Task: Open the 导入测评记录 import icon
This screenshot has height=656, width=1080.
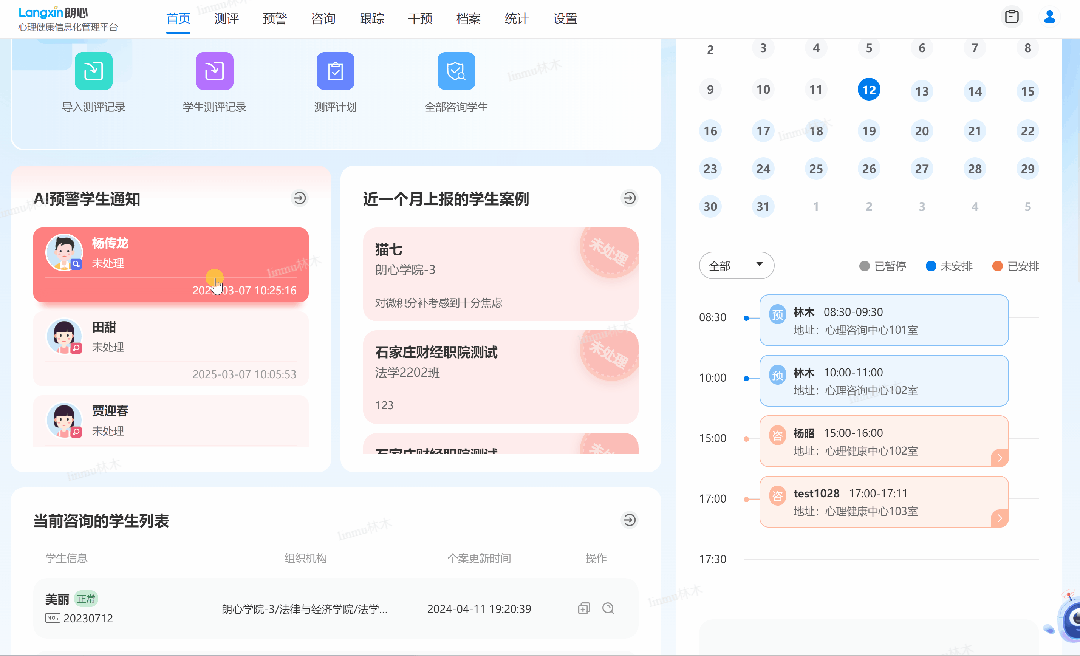Action: click(x=93, y=71)
